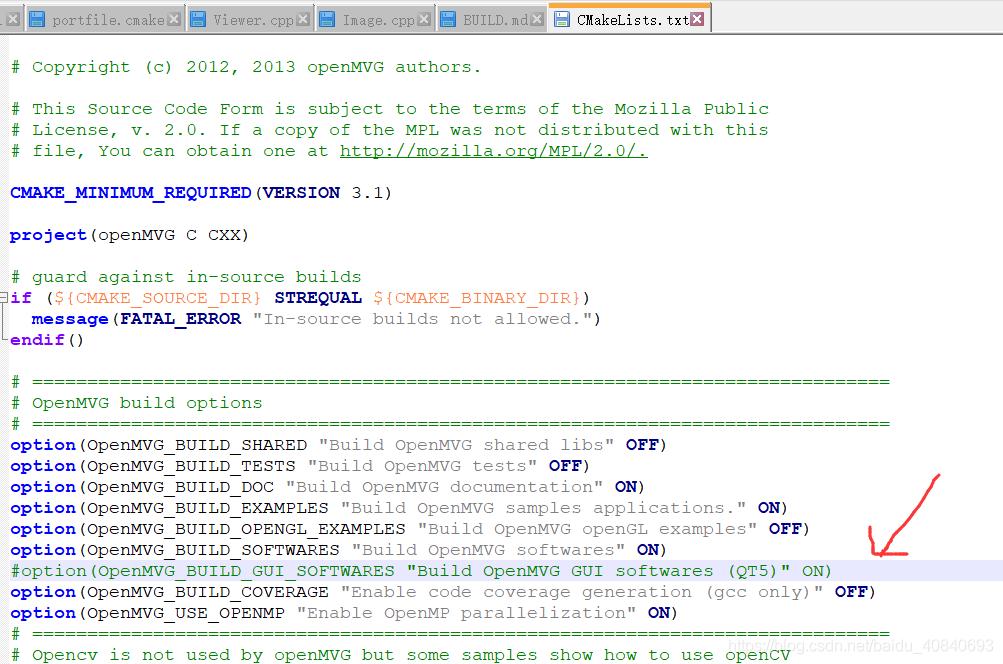Close the portfile.cmake tab

pos(174,20)
